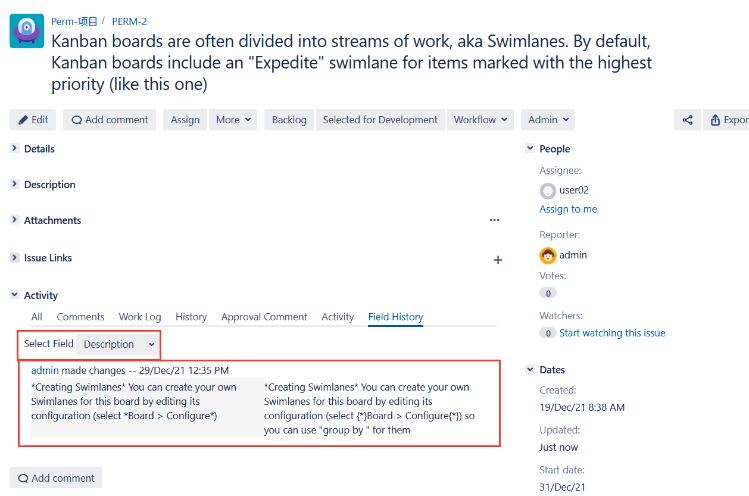Open the More actions dropdown
Screen dimensions: 749x496
click(x=233, y=120)
